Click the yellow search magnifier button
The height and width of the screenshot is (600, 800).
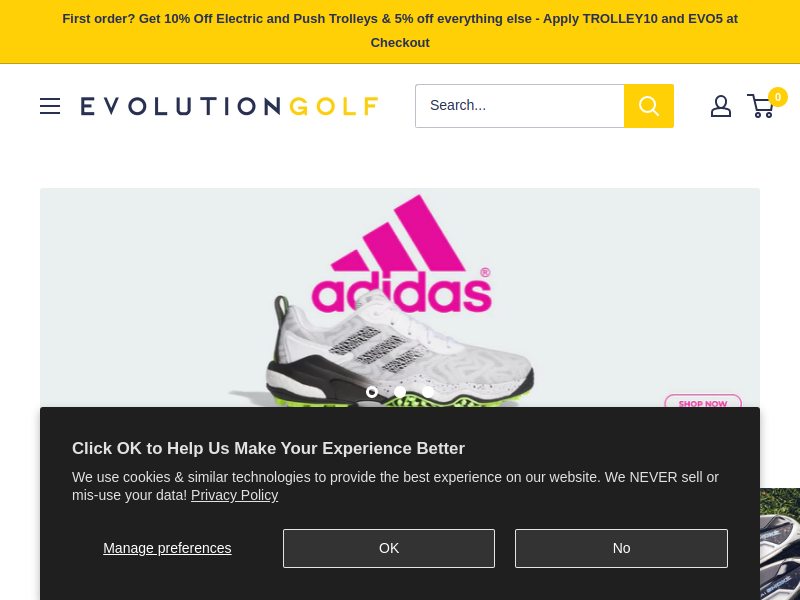[x=648, y=106]
